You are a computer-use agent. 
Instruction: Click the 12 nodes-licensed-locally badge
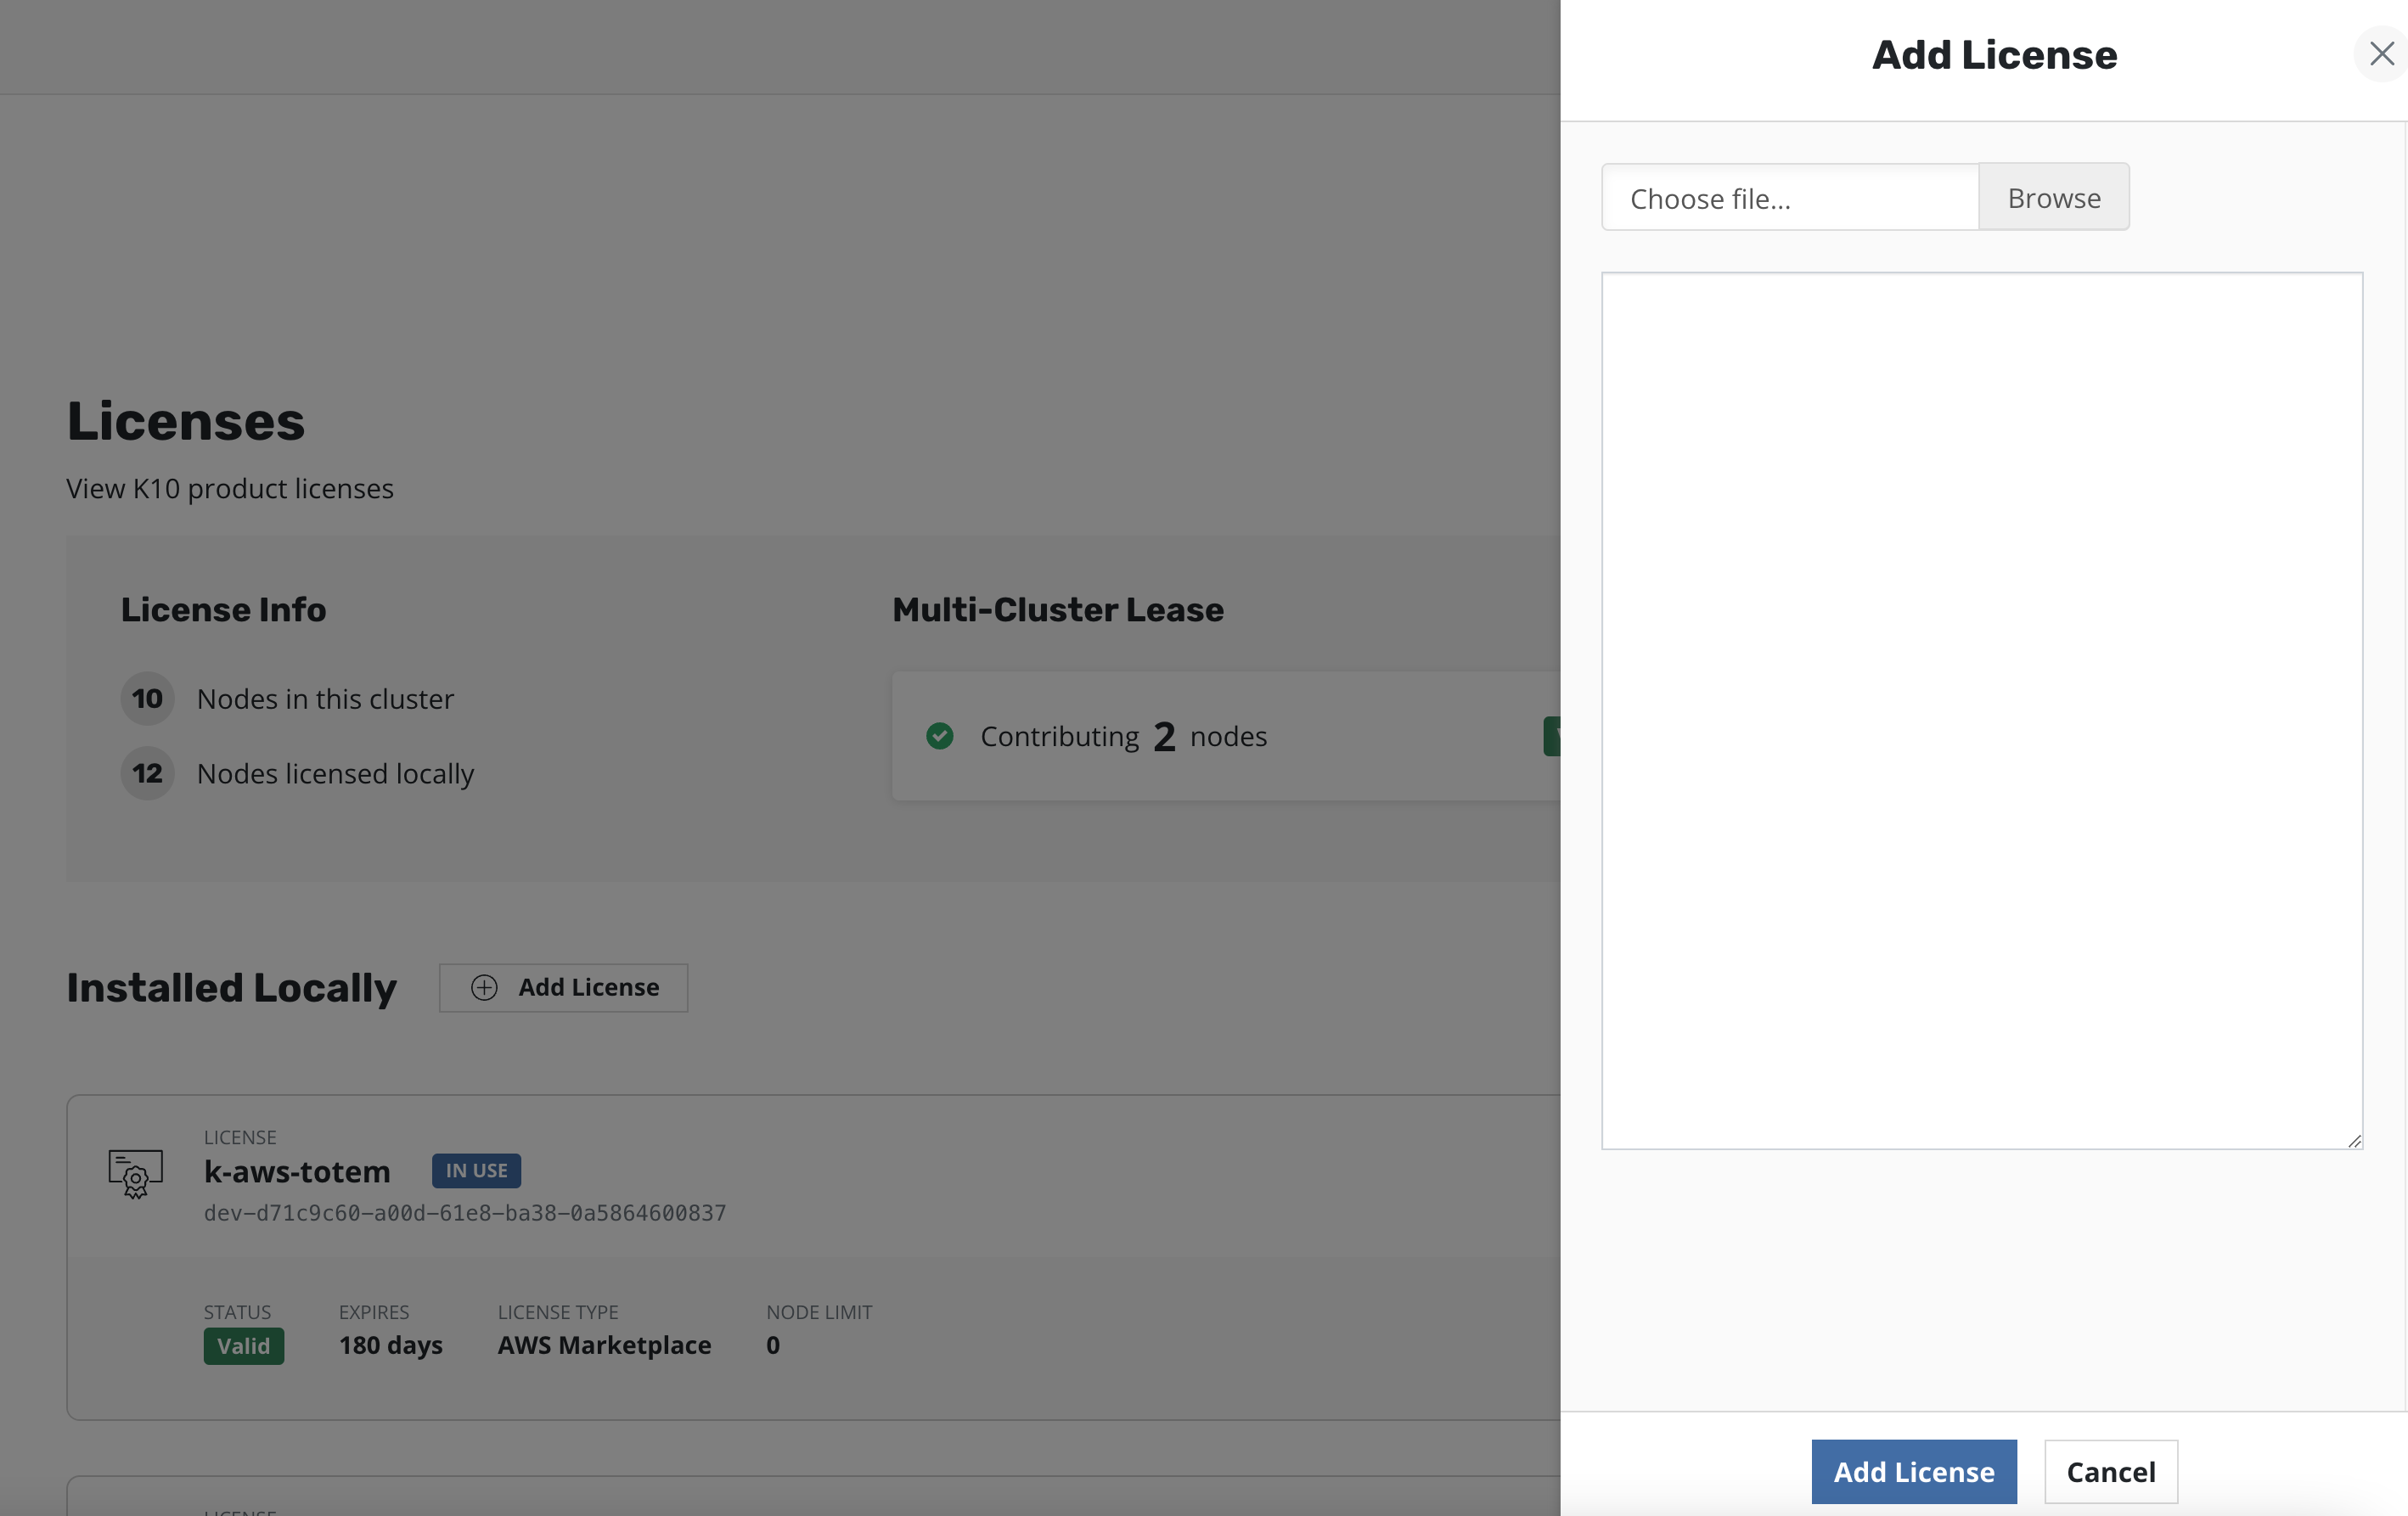pos(146,773)
